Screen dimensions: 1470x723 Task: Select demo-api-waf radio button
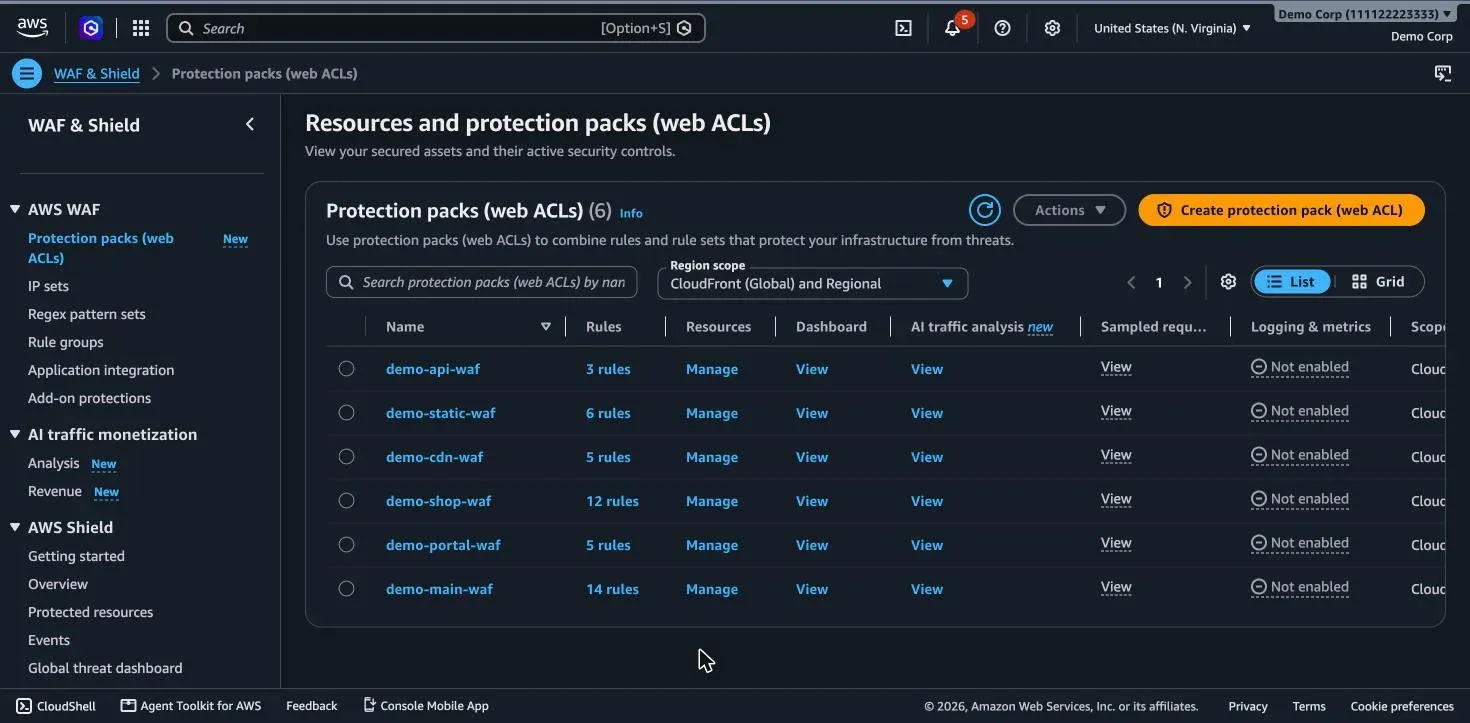[346, 368]
